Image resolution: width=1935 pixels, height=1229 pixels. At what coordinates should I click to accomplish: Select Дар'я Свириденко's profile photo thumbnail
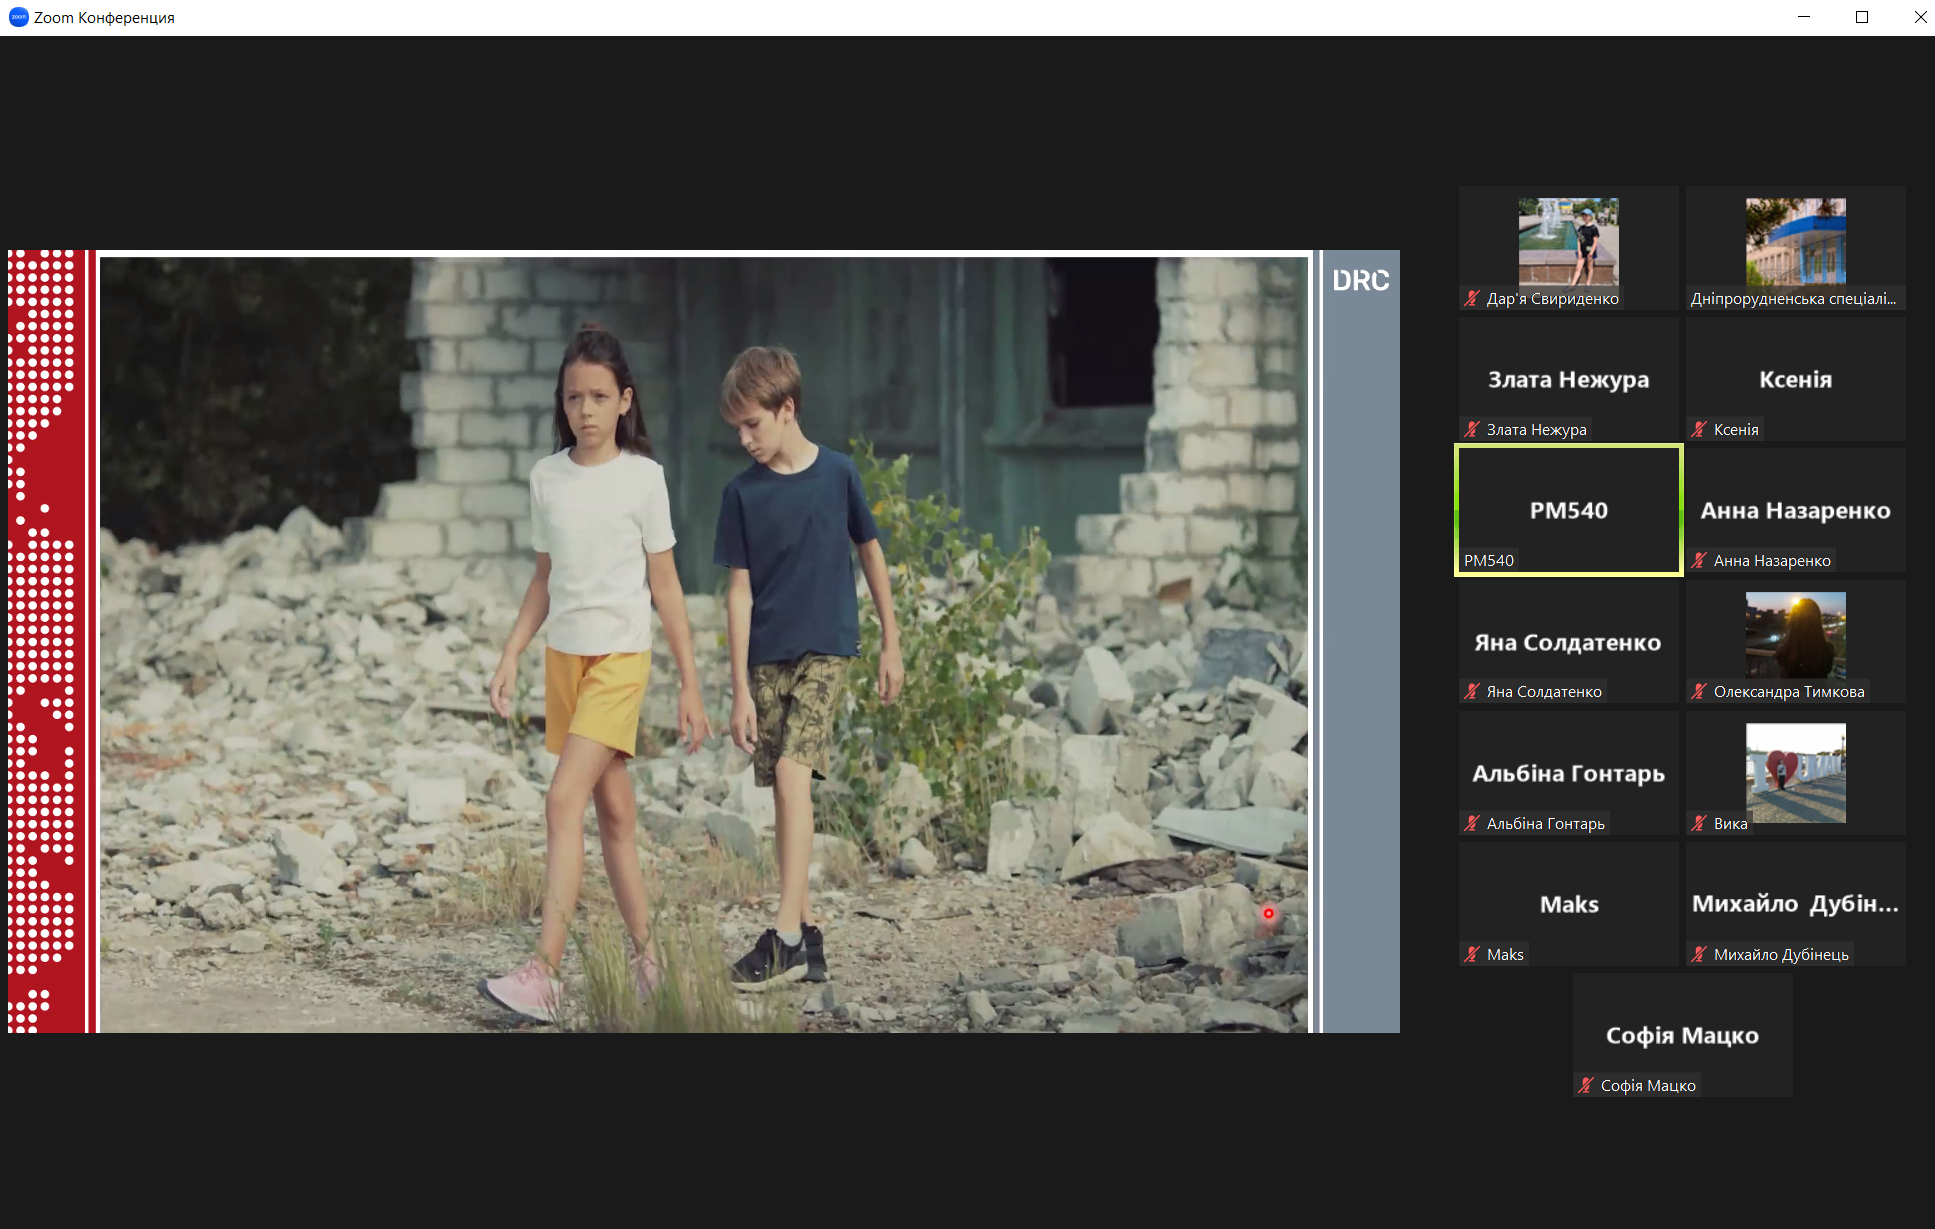(x=1568, y=242)
